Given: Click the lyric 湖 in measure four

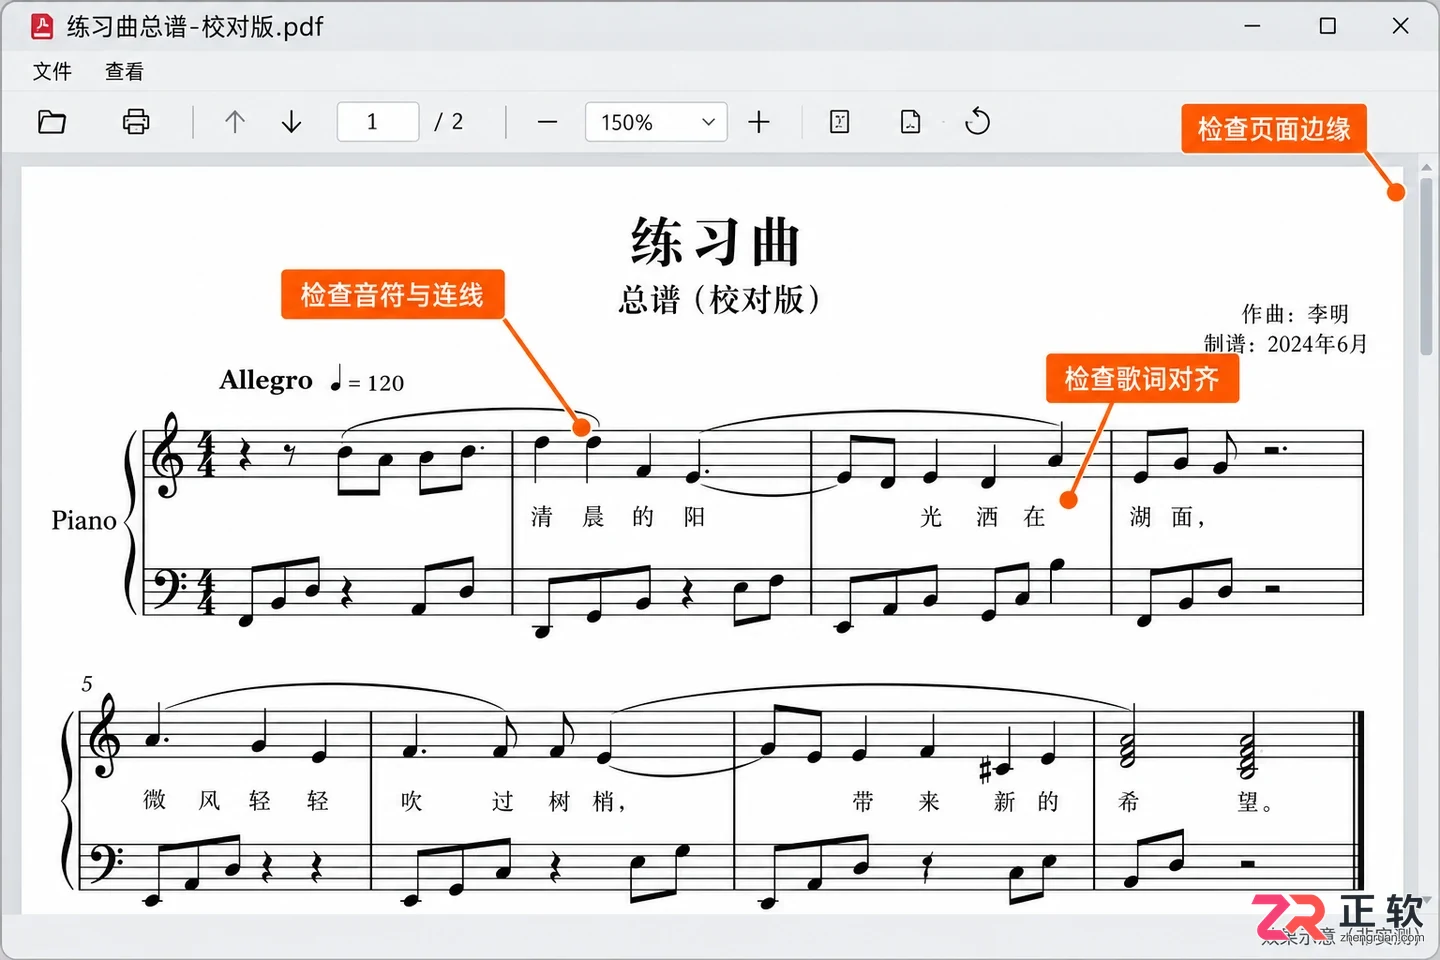Looking at the screenshot, I should click(x=1140, y=517).
